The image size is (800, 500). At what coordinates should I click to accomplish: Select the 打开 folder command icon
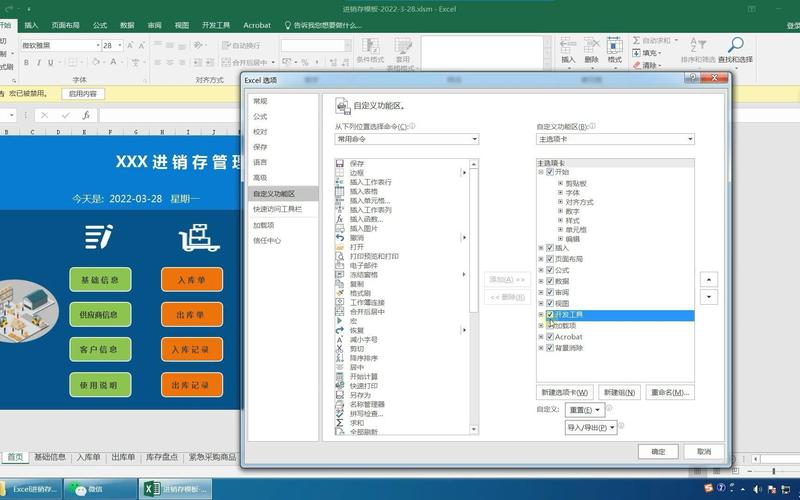coord(339,247)
